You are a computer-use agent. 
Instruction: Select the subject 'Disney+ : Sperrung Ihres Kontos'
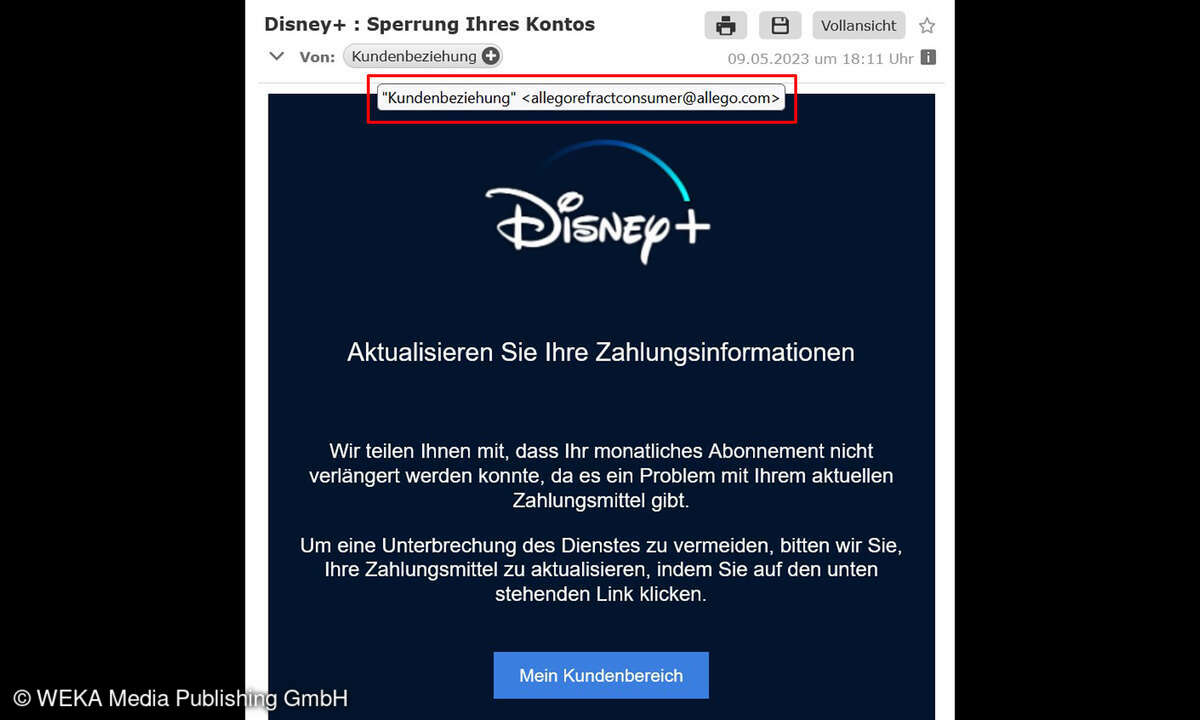429,24
